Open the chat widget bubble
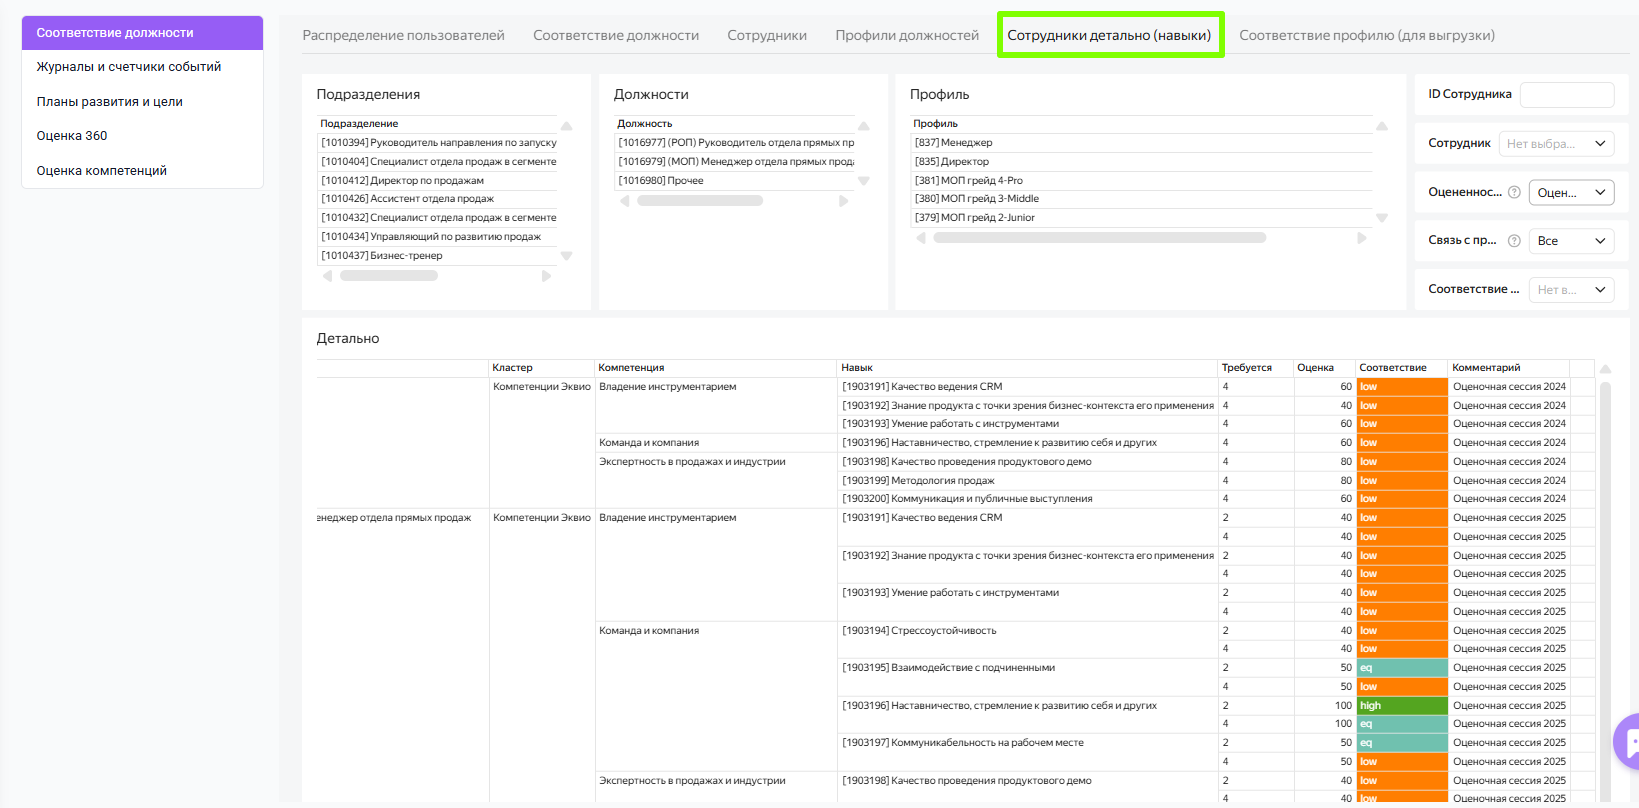Image resolution: width=1639 pixels, height=808 pixels. point(1628,741)
